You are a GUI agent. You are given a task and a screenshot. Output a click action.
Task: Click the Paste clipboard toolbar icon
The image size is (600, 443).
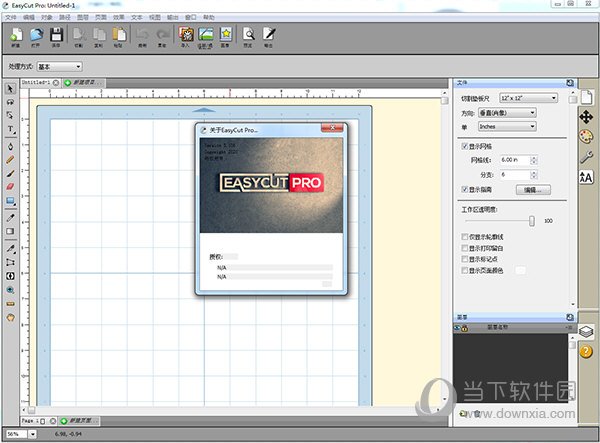[x=119, y=35]
